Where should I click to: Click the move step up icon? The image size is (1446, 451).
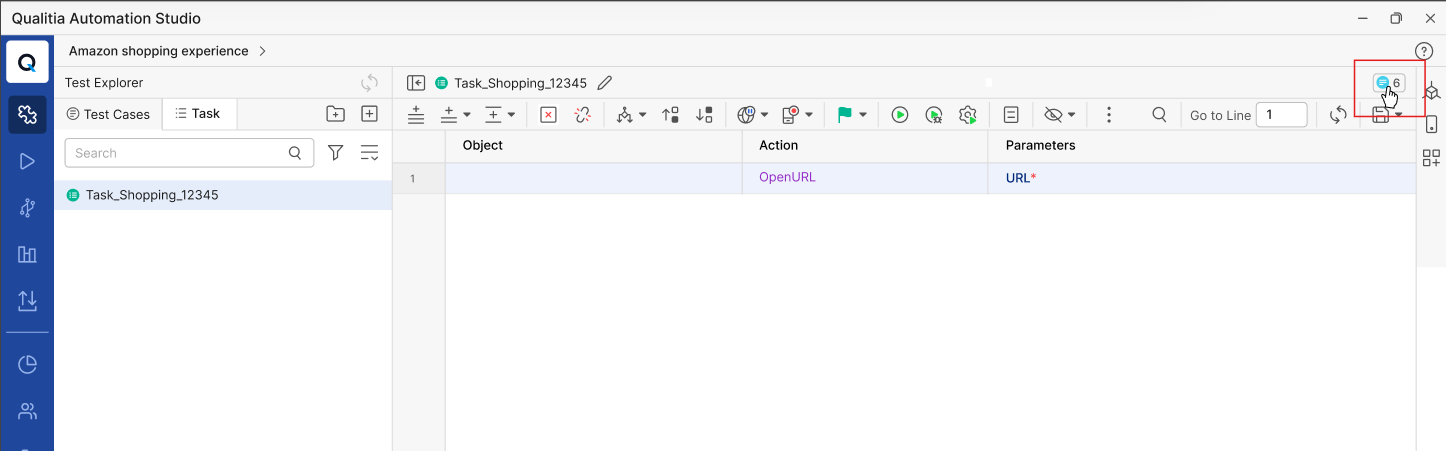point(671,115)
